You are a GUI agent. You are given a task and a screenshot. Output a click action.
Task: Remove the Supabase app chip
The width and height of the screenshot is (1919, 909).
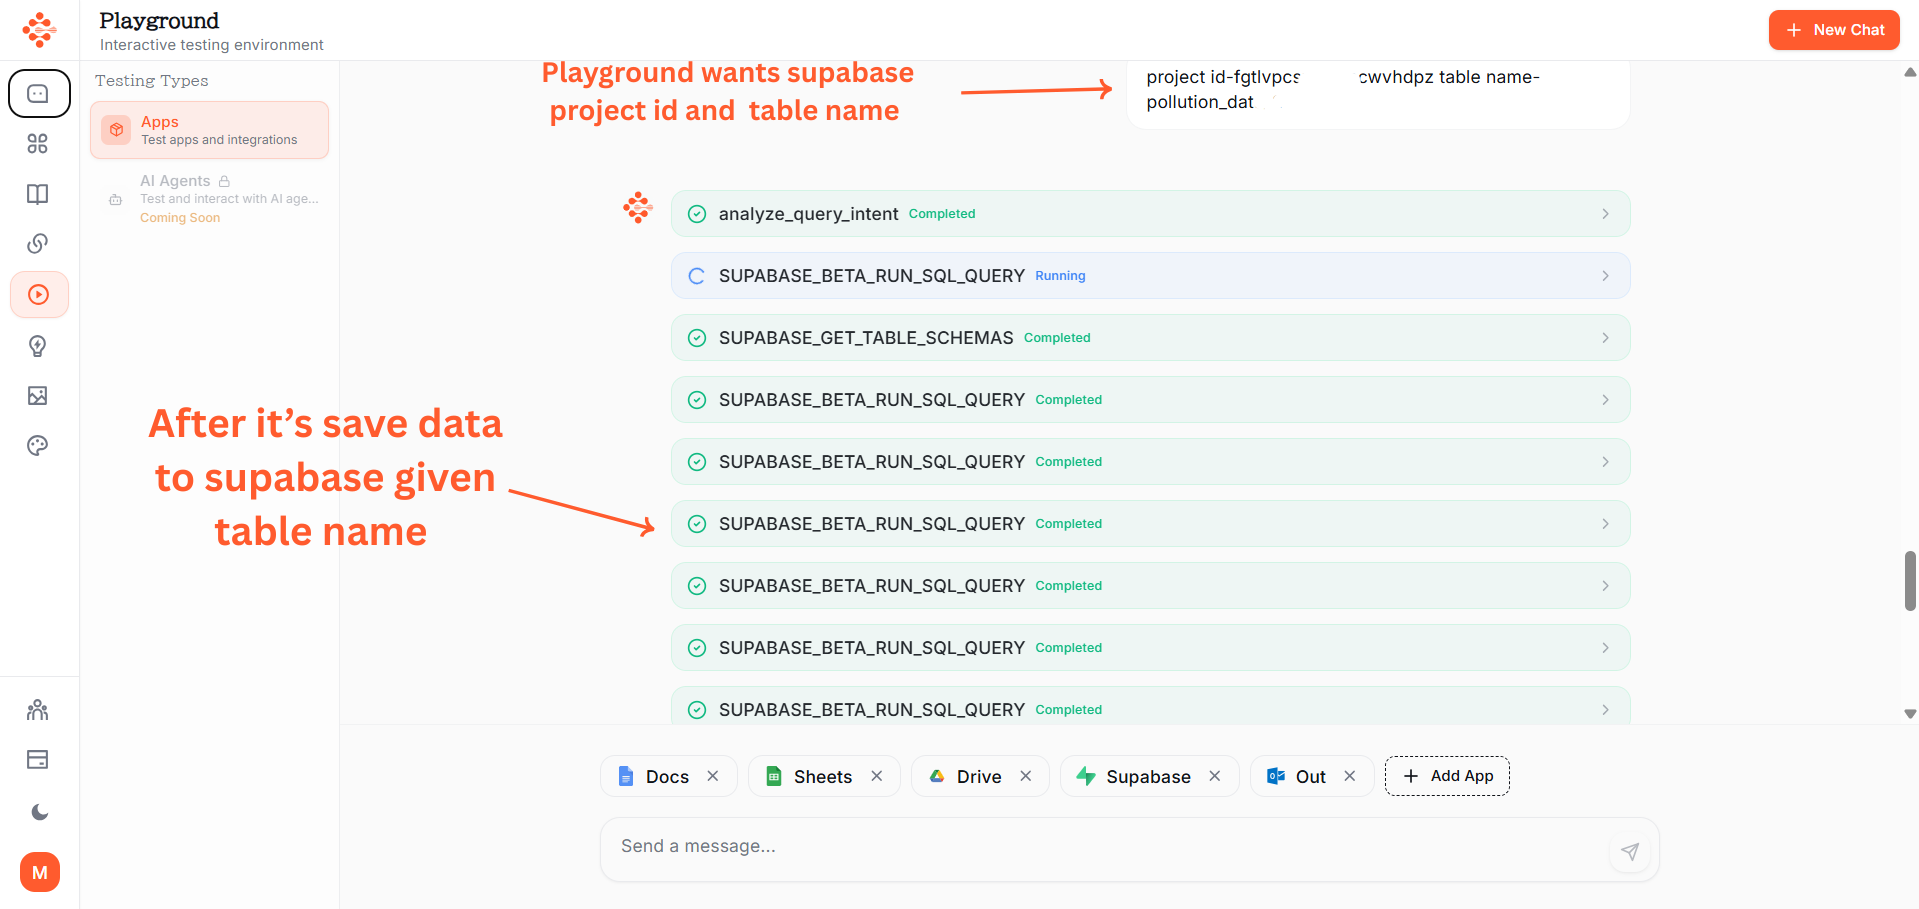click(1215, 776)
